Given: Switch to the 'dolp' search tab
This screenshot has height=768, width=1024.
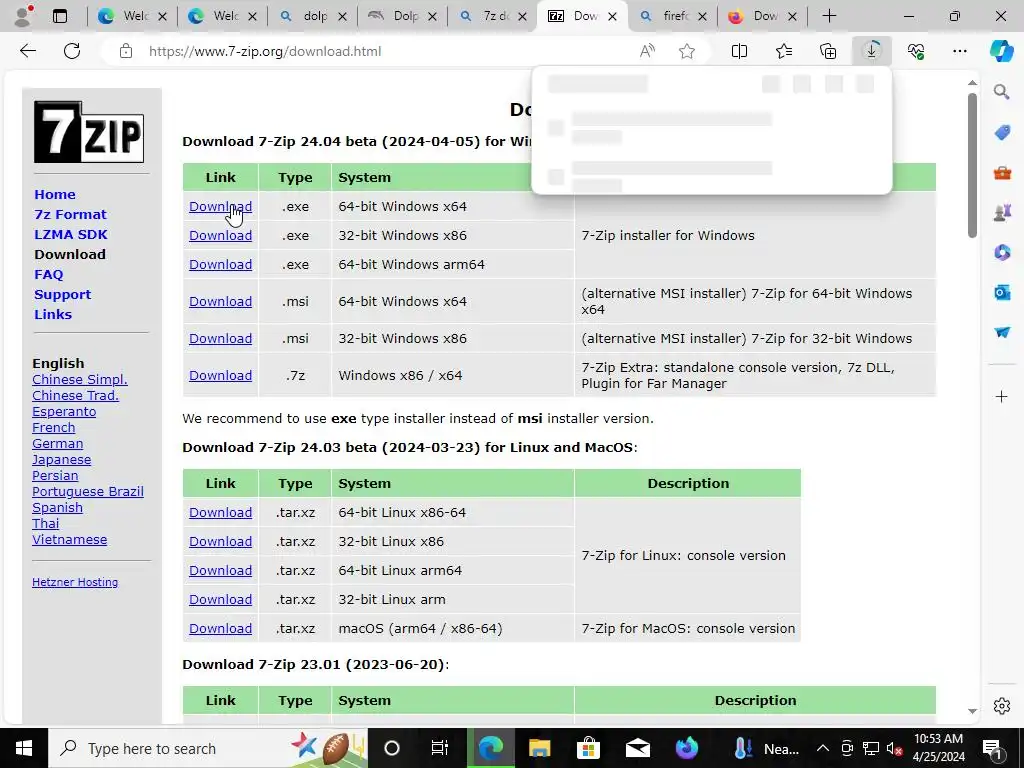Looking at the screenshot, I should click(x=312, y=16).
